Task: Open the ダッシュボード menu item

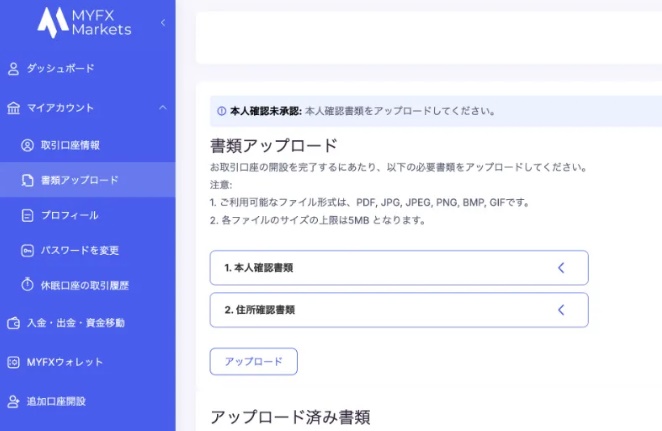Action: pyautogui.click(x=60, y=69)
